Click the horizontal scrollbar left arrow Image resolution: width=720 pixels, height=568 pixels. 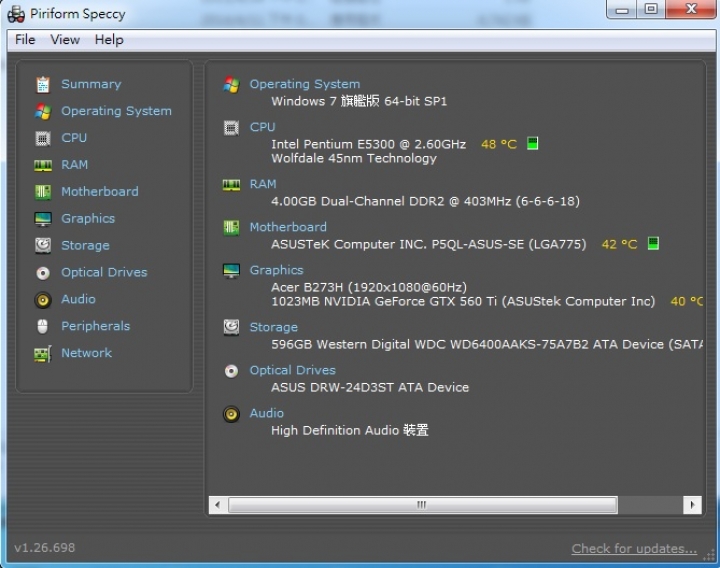click(218, 505)
